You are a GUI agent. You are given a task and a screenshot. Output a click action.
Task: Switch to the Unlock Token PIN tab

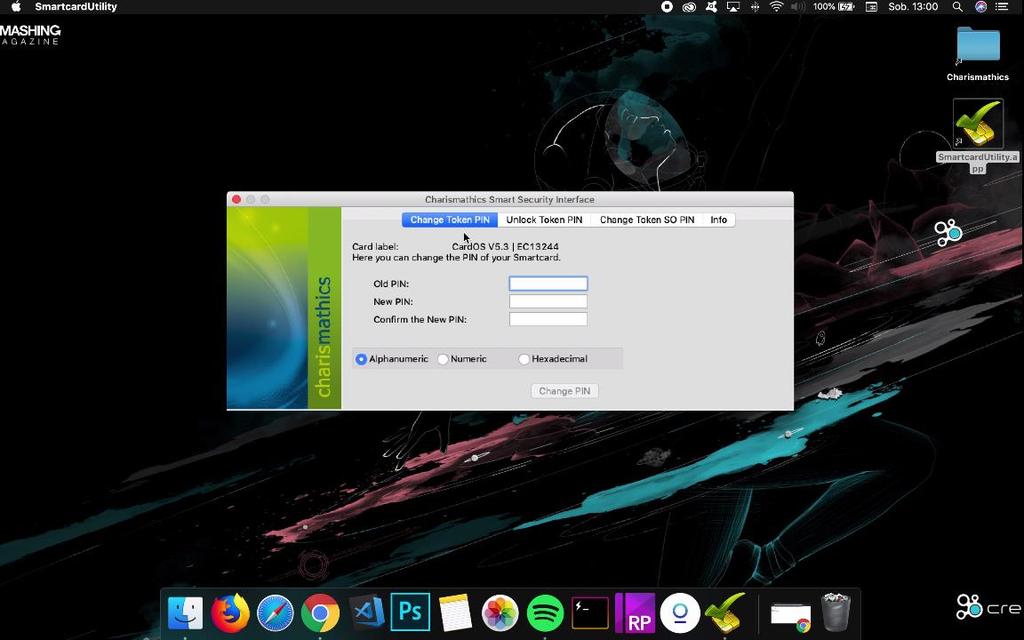[544, 220]
